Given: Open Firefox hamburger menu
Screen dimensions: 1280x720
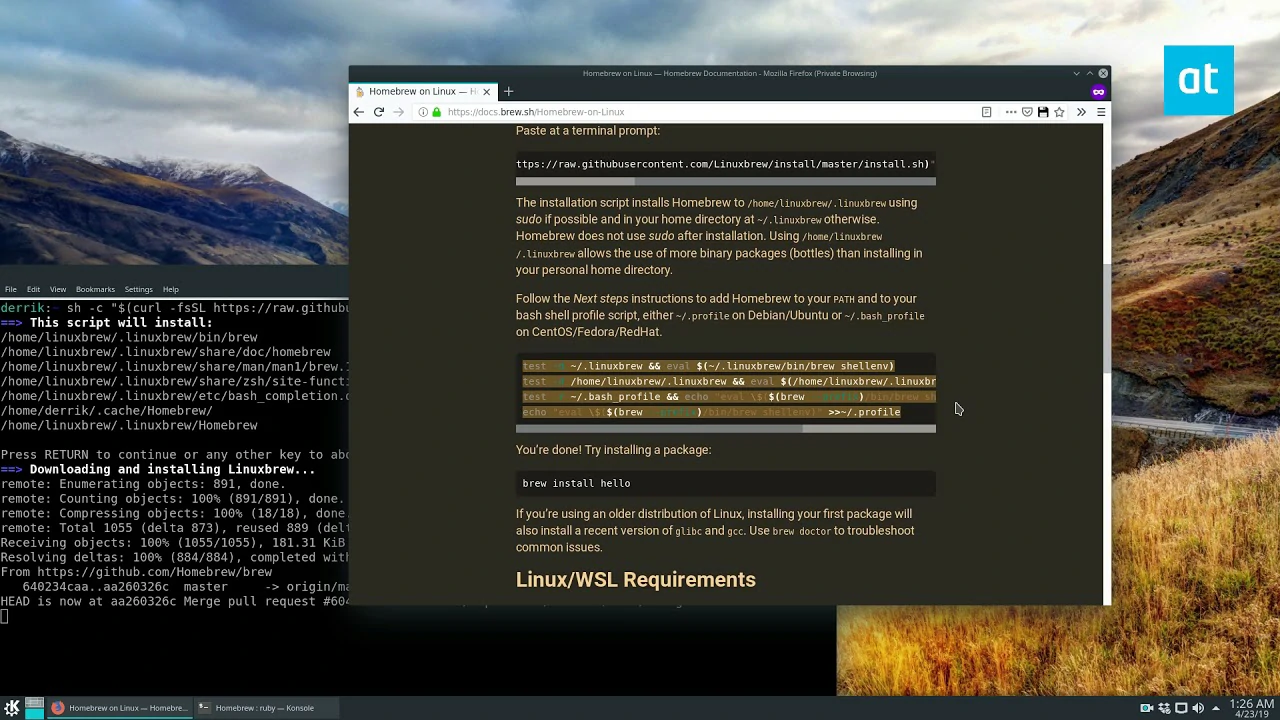Looking at the screenshot, I should pos(1101,112).
